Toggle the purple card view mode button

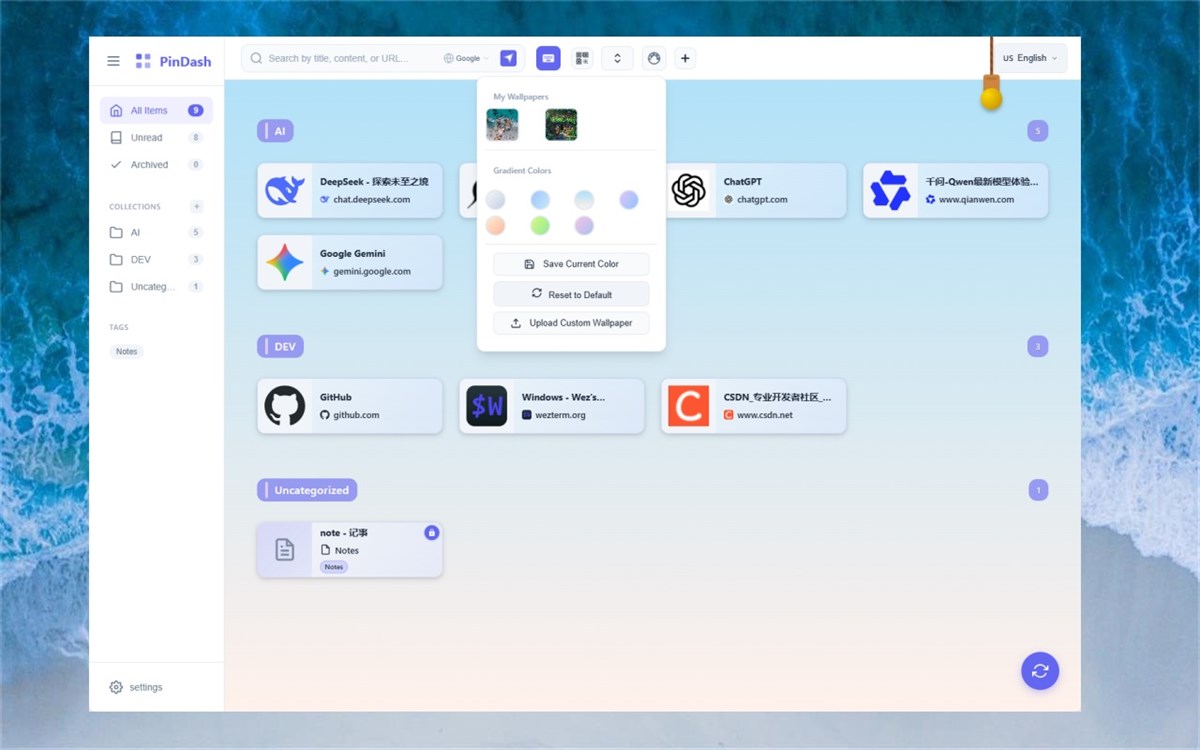point(548,58)
